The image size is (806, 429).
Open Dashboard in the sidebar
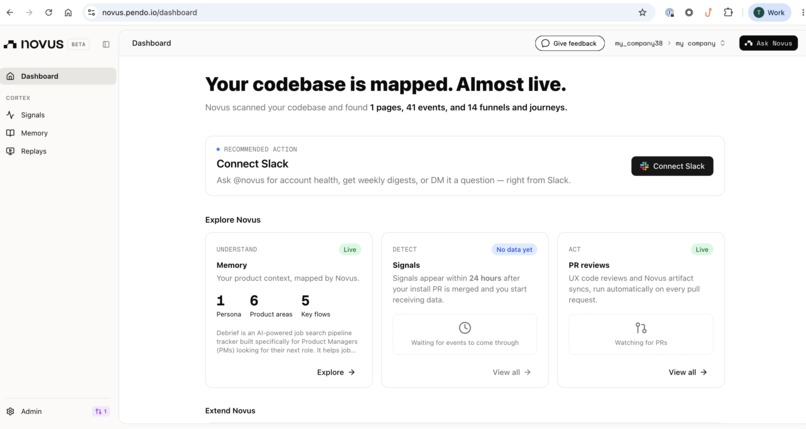[58, 76]
